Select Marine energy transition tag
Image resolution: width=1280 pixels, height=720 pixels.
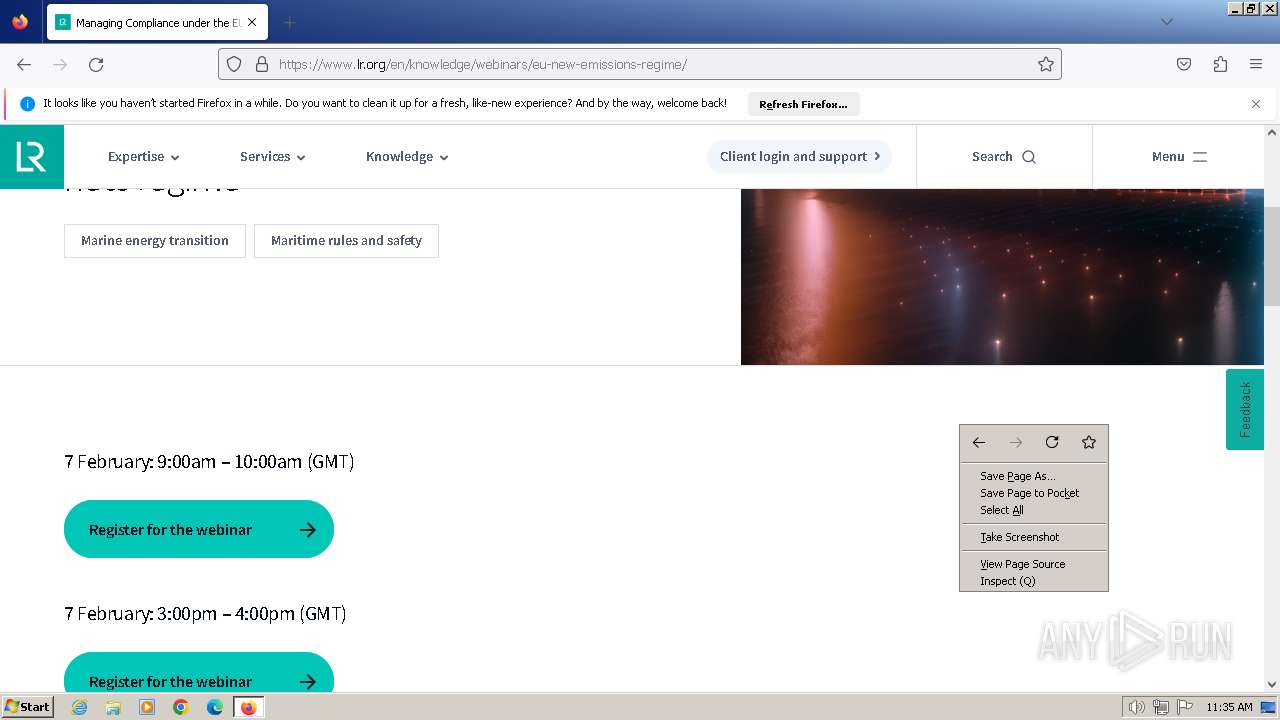[x=155, y=241]
